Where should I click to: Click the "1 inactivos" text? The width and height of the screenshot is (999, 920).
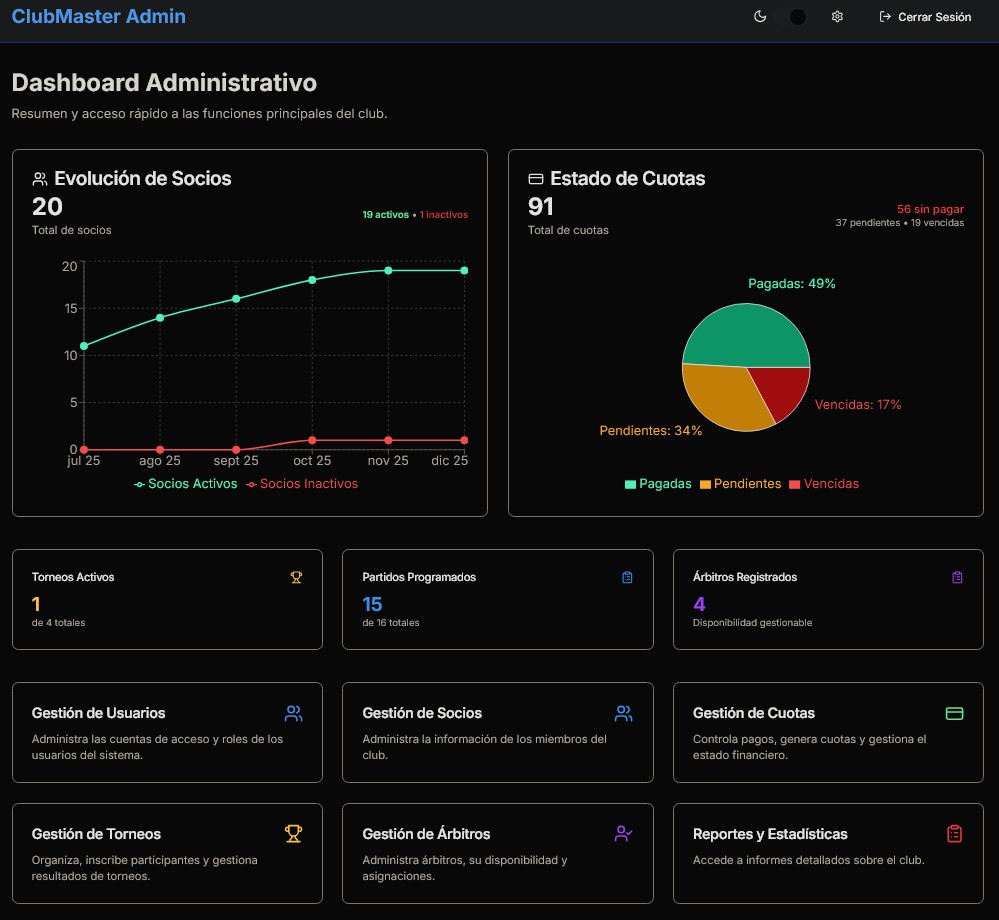pyautogui.click(x=443, y=215)
